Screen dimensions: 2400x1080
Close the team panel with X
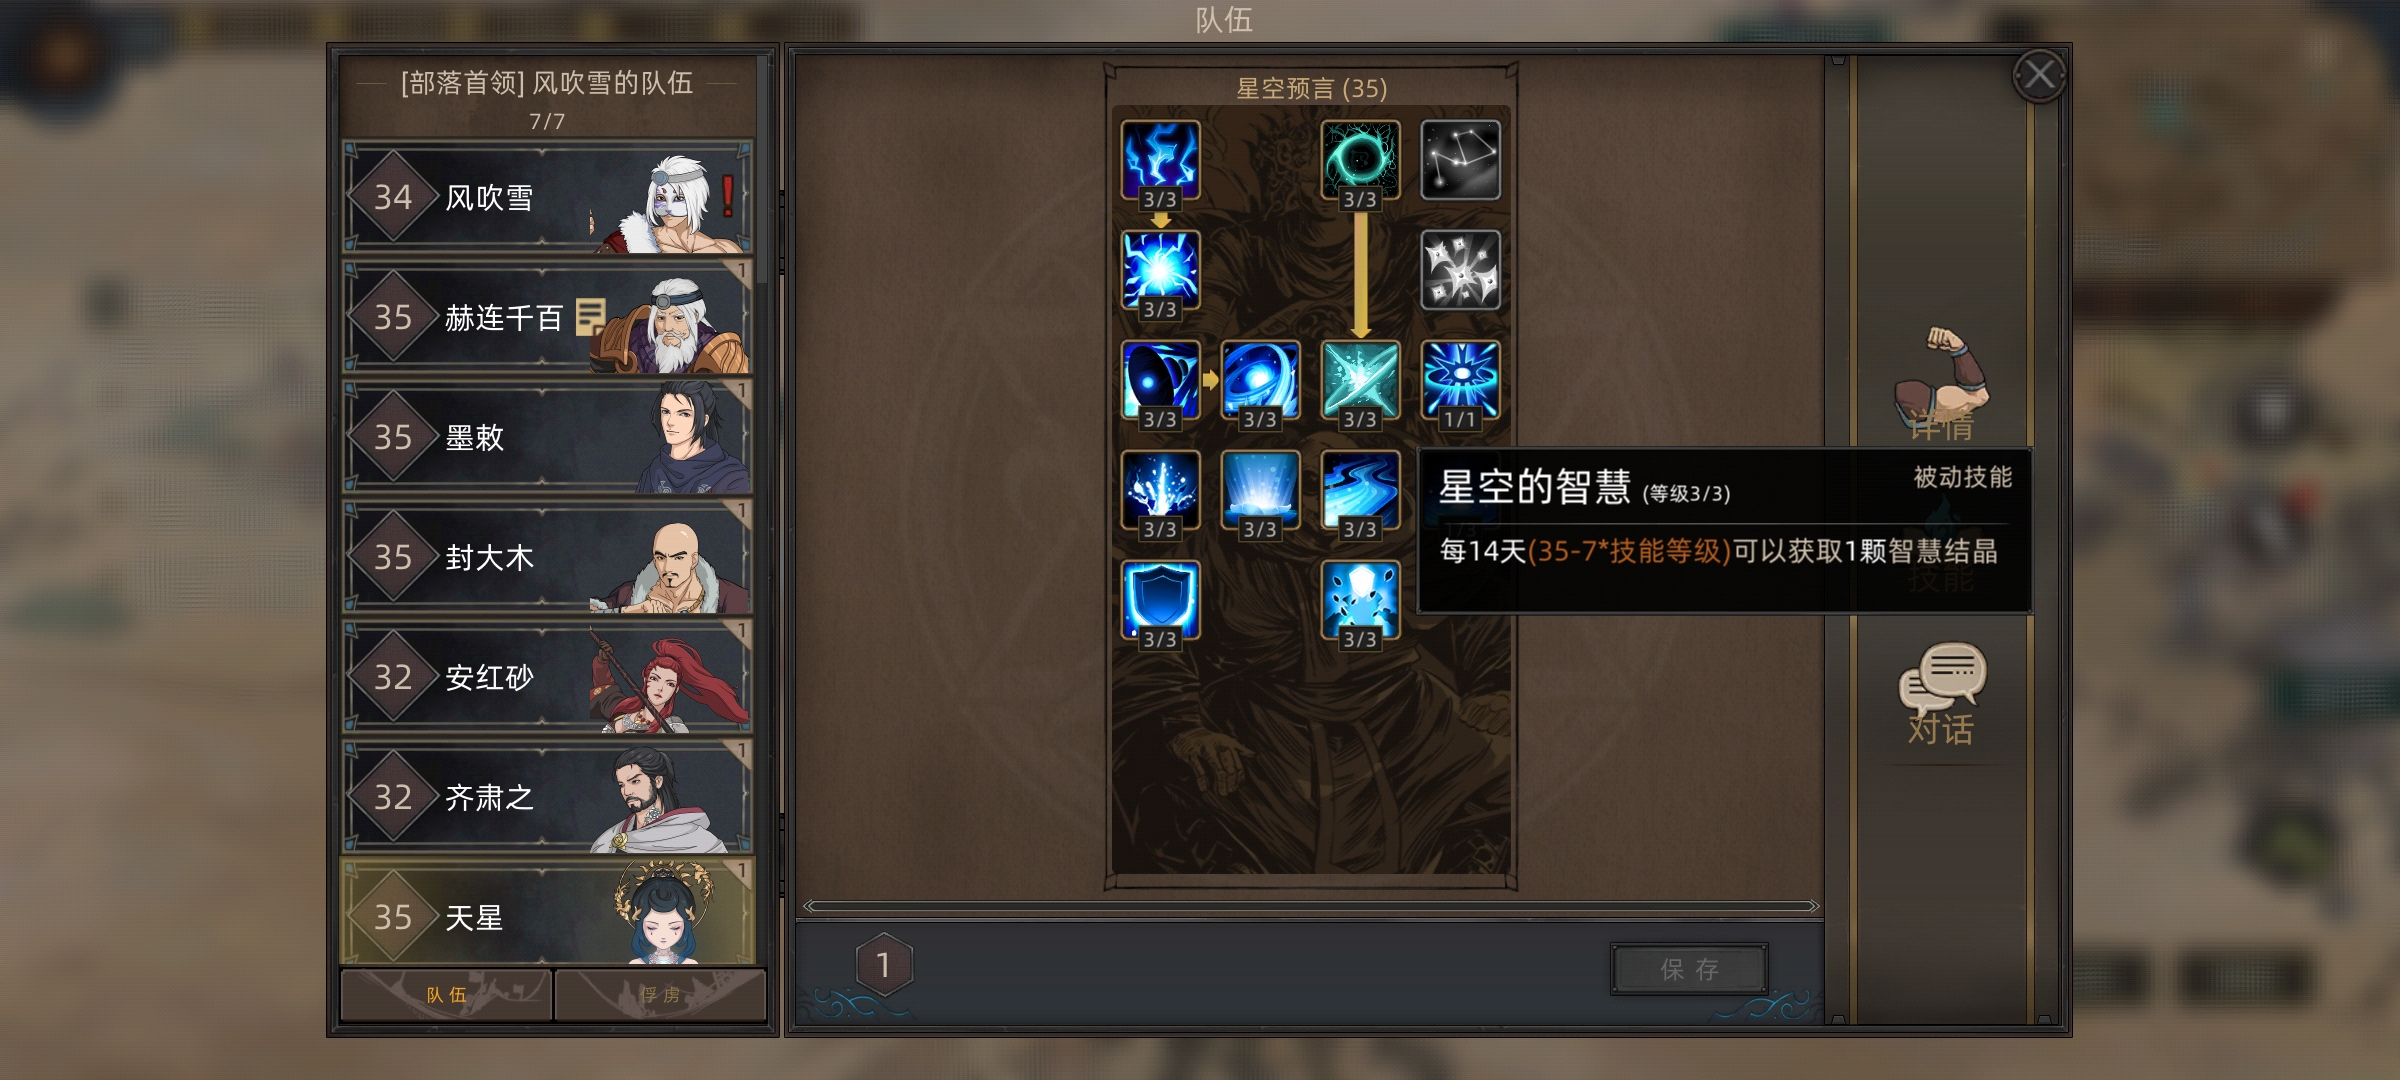(2039, 75)
